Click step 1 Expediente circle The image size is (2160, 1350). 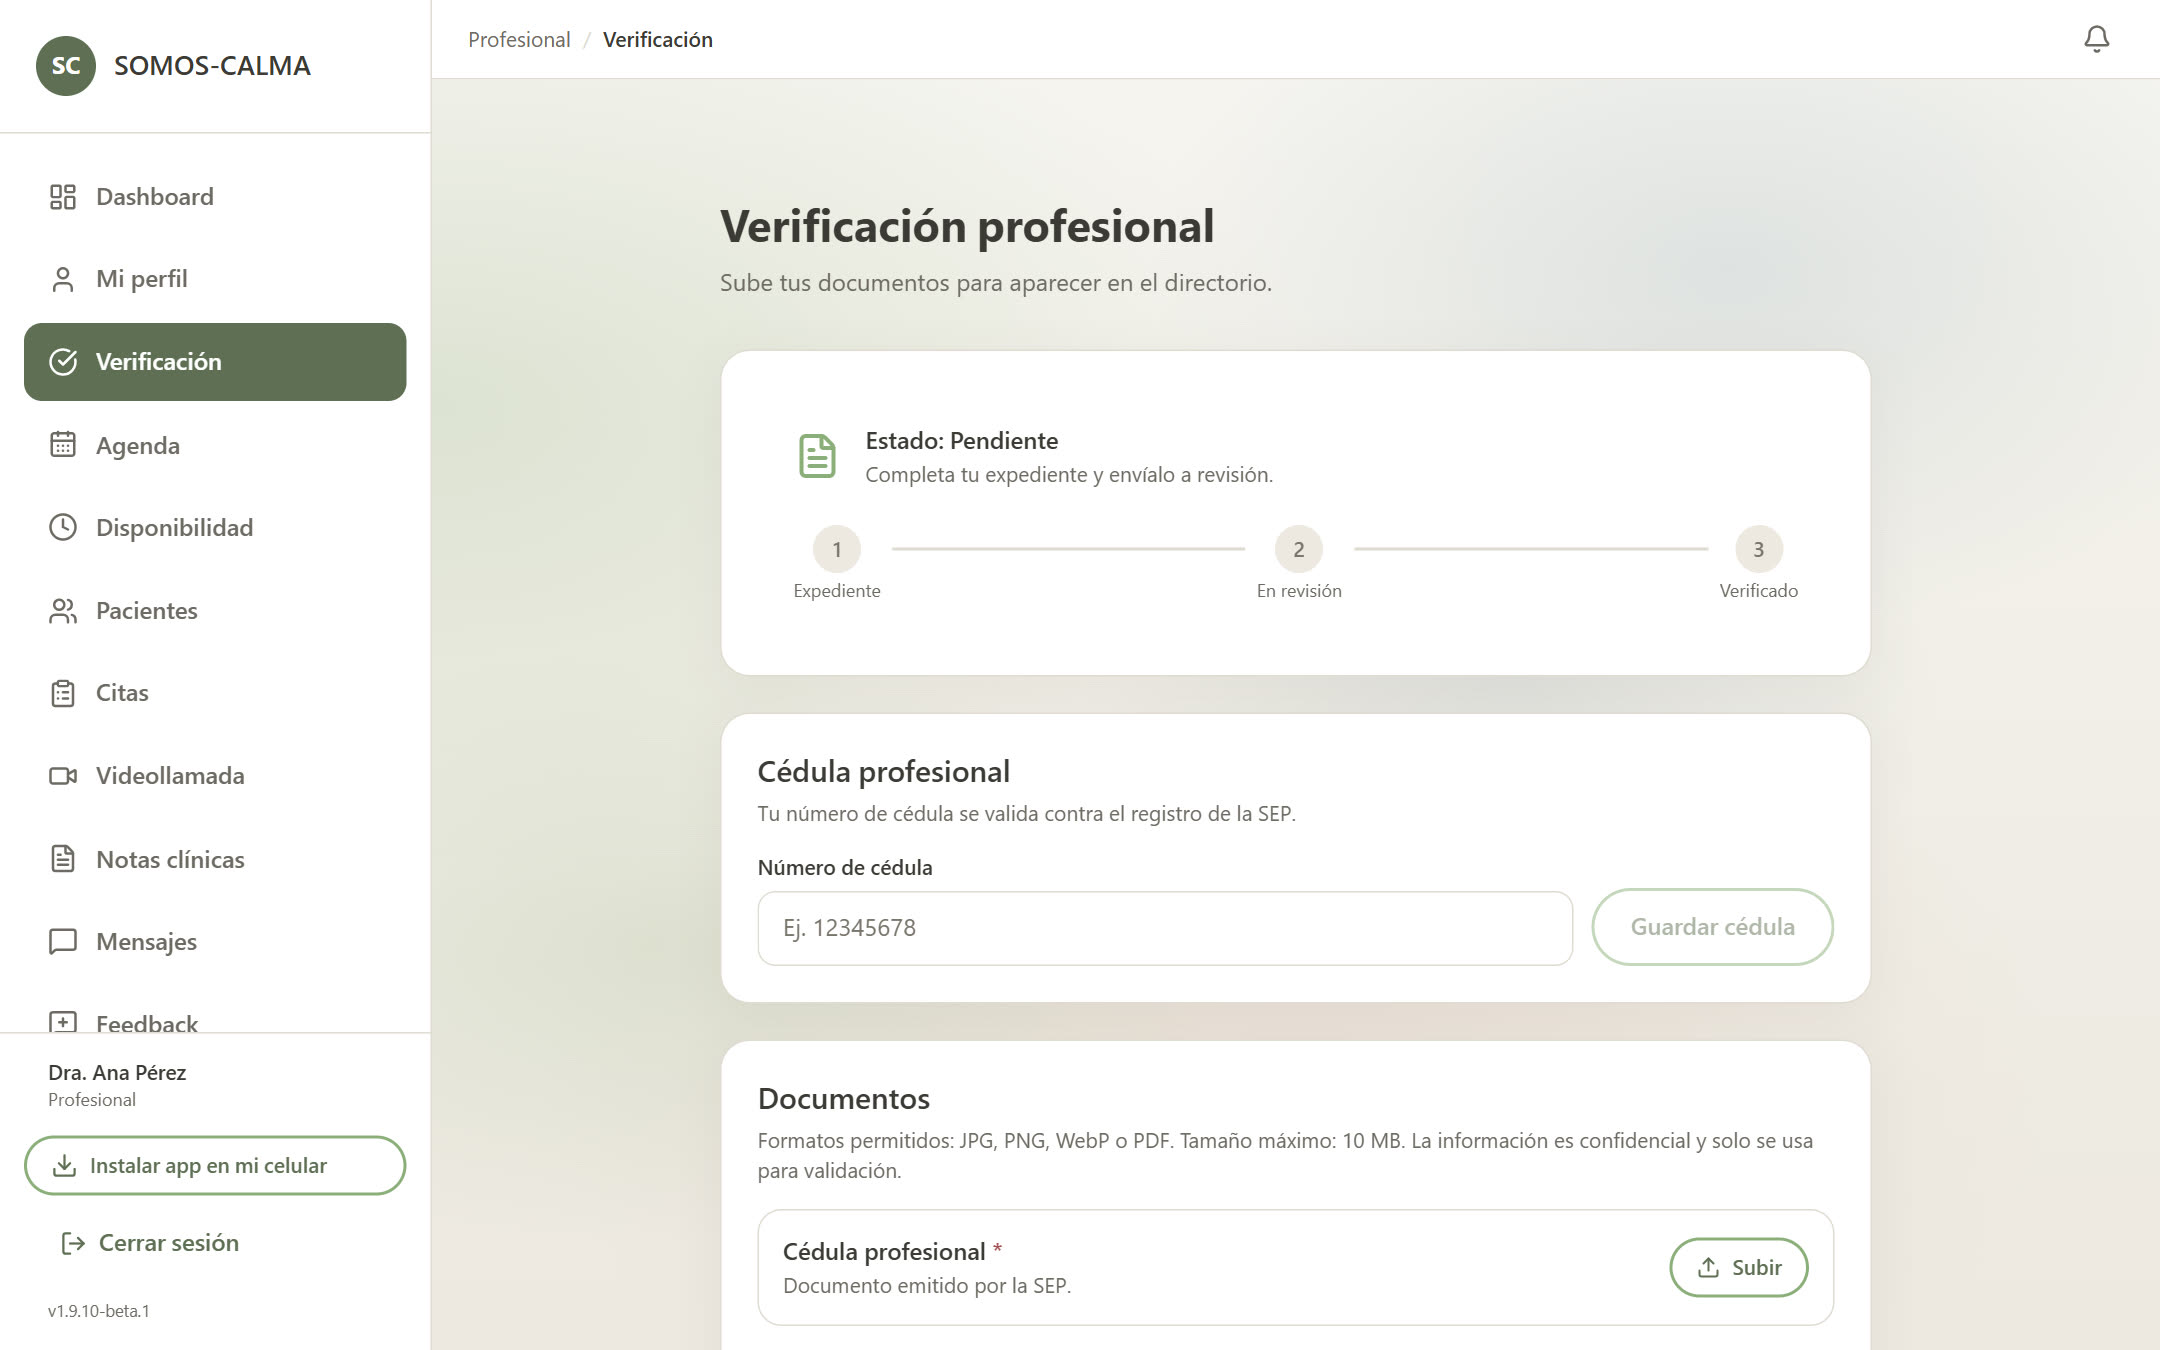point(837,549)
